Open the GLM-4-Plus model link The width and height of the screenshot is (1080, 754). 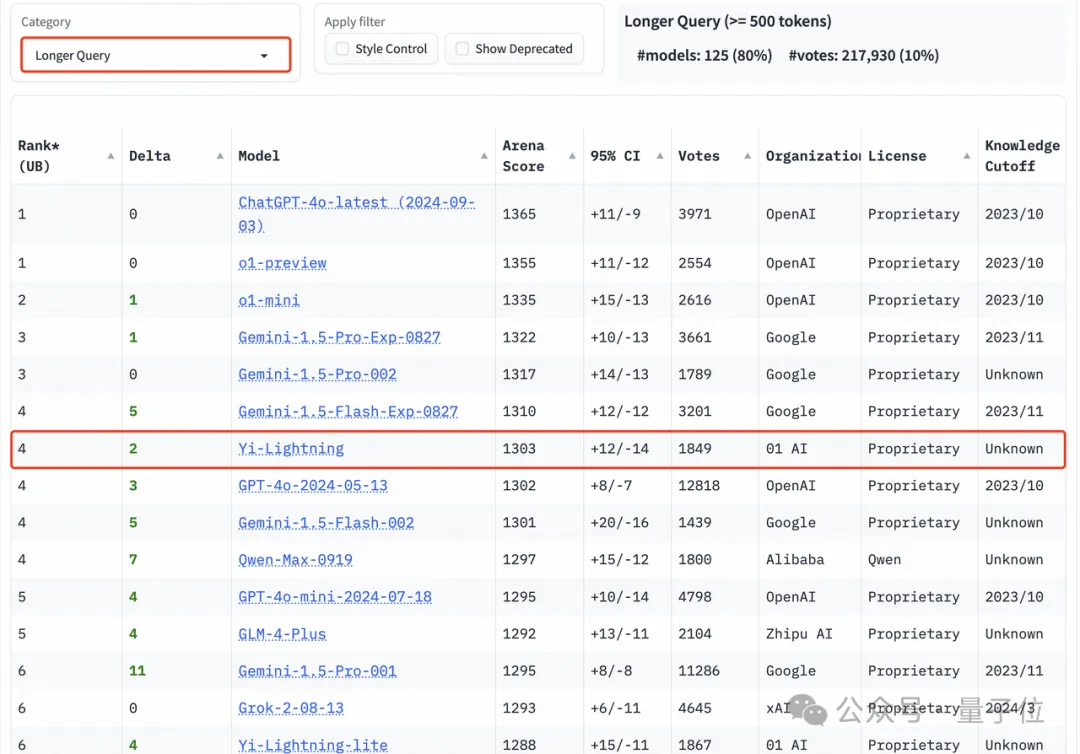282,634
